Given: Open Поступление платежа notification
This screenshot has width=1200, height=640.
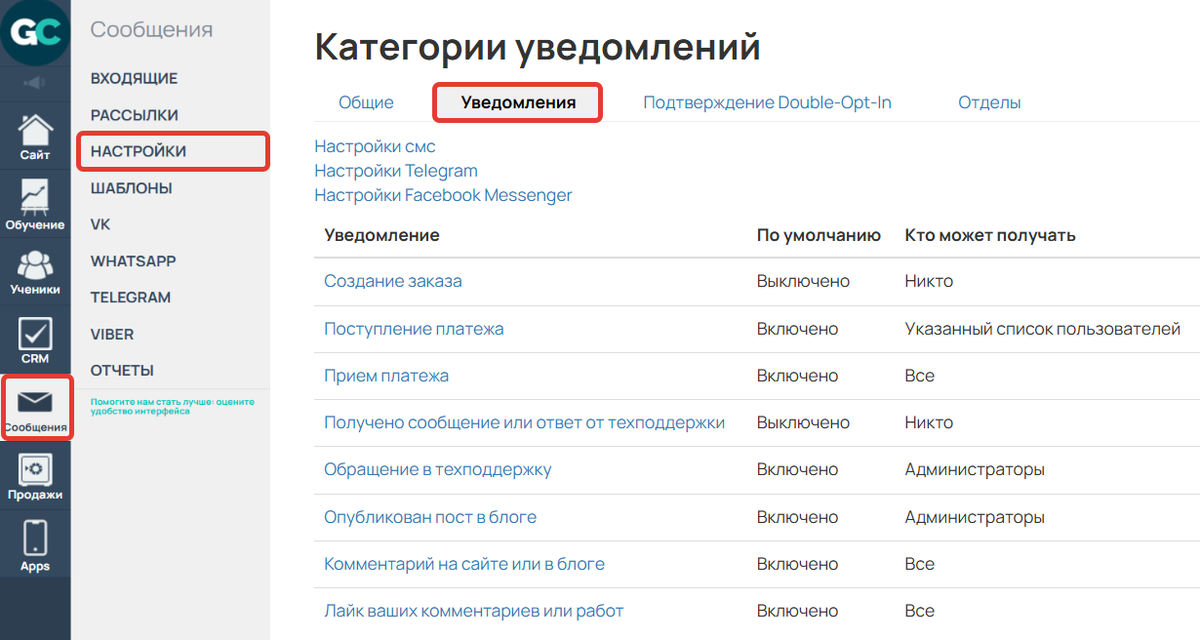Looking at the screenshot, I should [414, 329].
